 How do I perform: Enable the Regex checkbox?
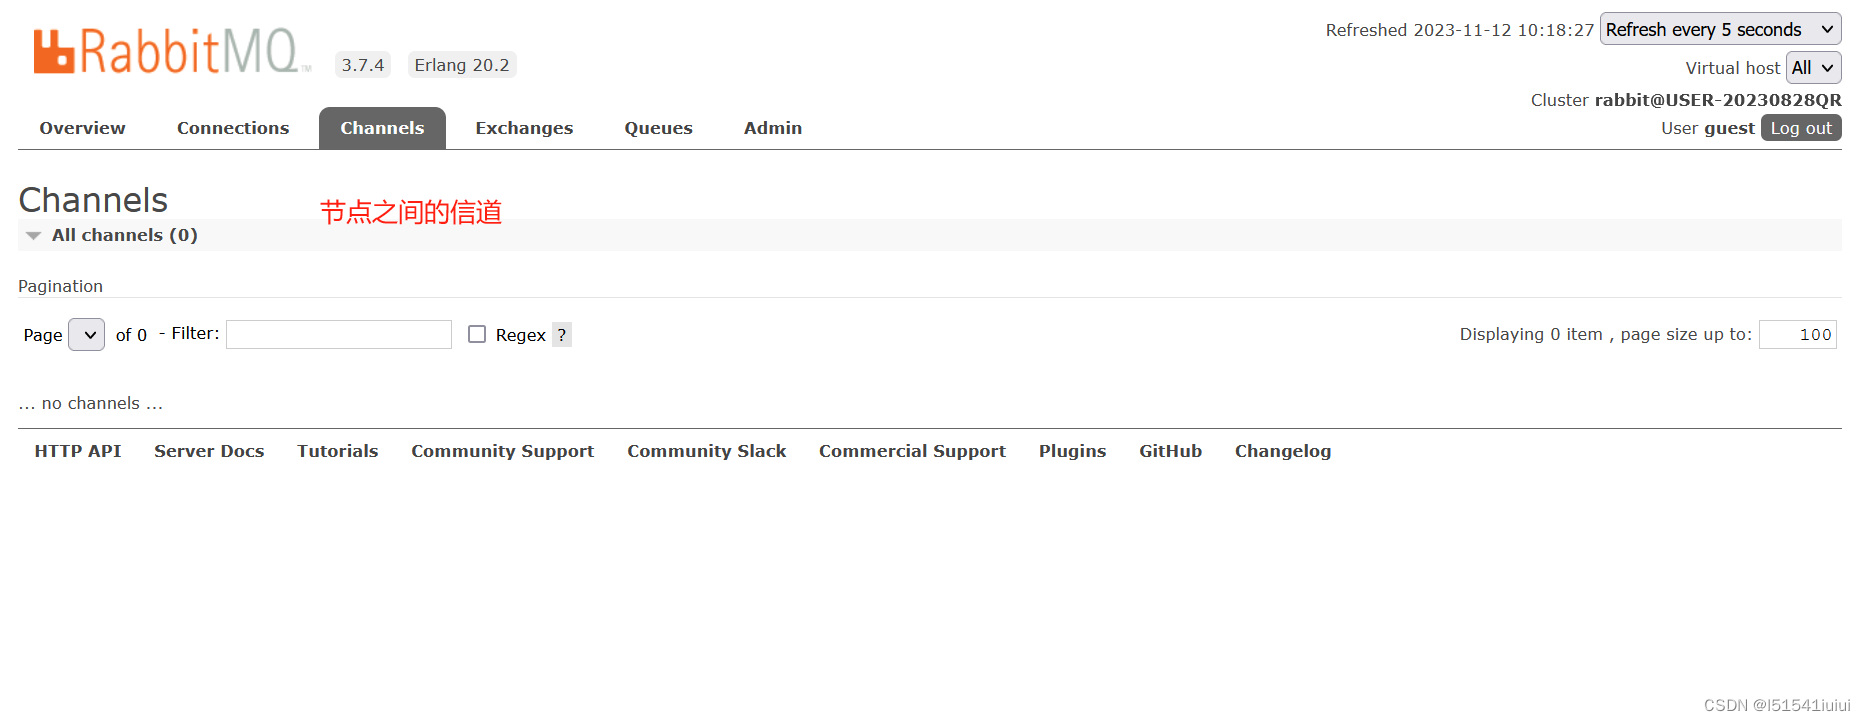tap(477, 334)
